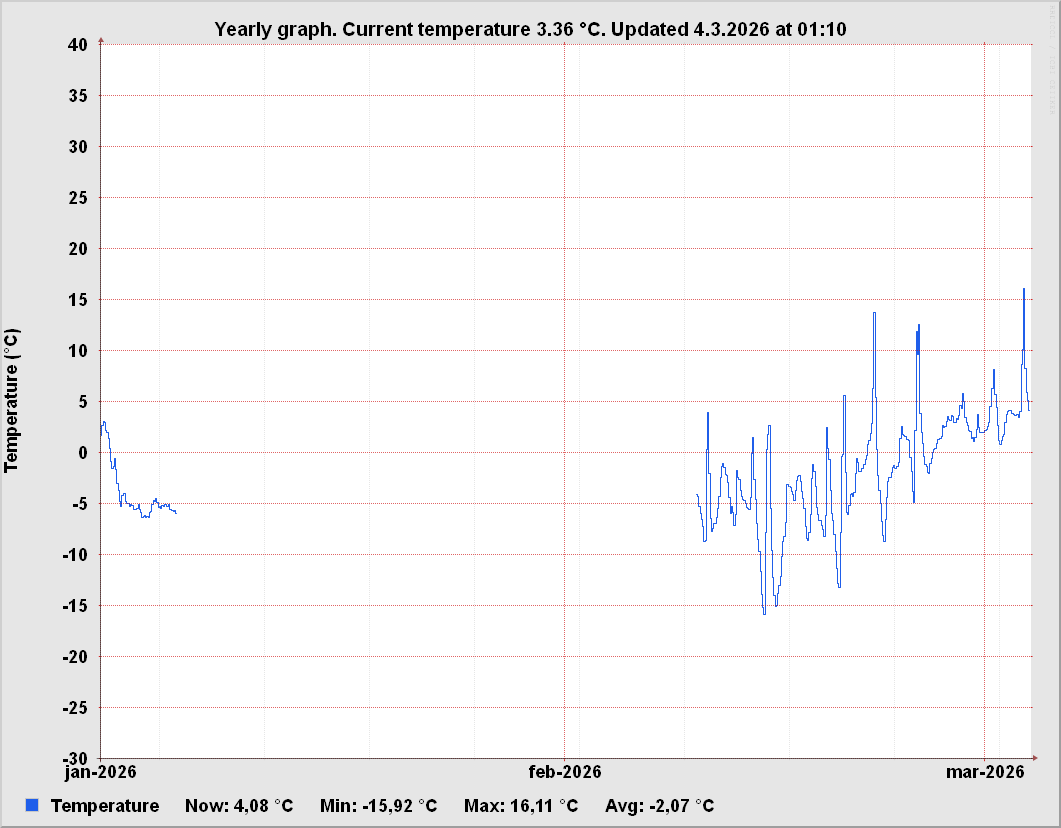Image resolution: width=1061 pixels, height=828 pixels.
Task: Click the jan-2026 x-axis label
Action: point(101,772)
